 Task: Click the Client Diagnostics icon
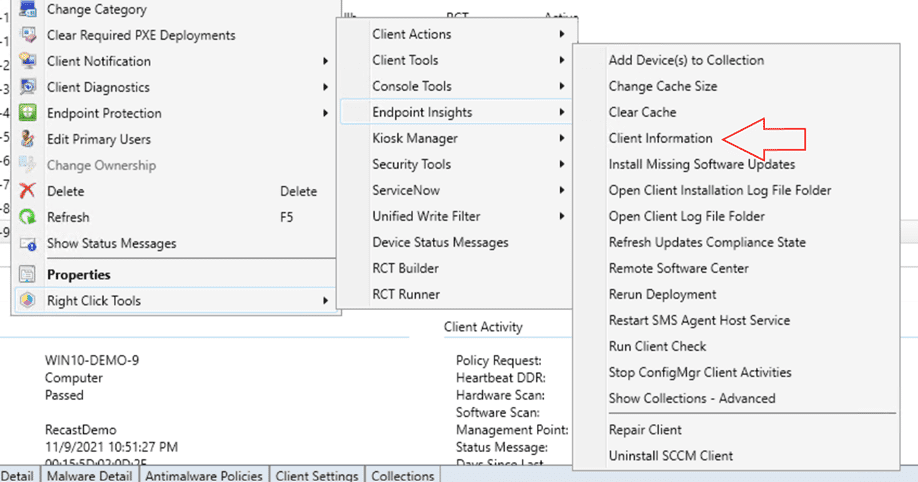click(28, 87)
